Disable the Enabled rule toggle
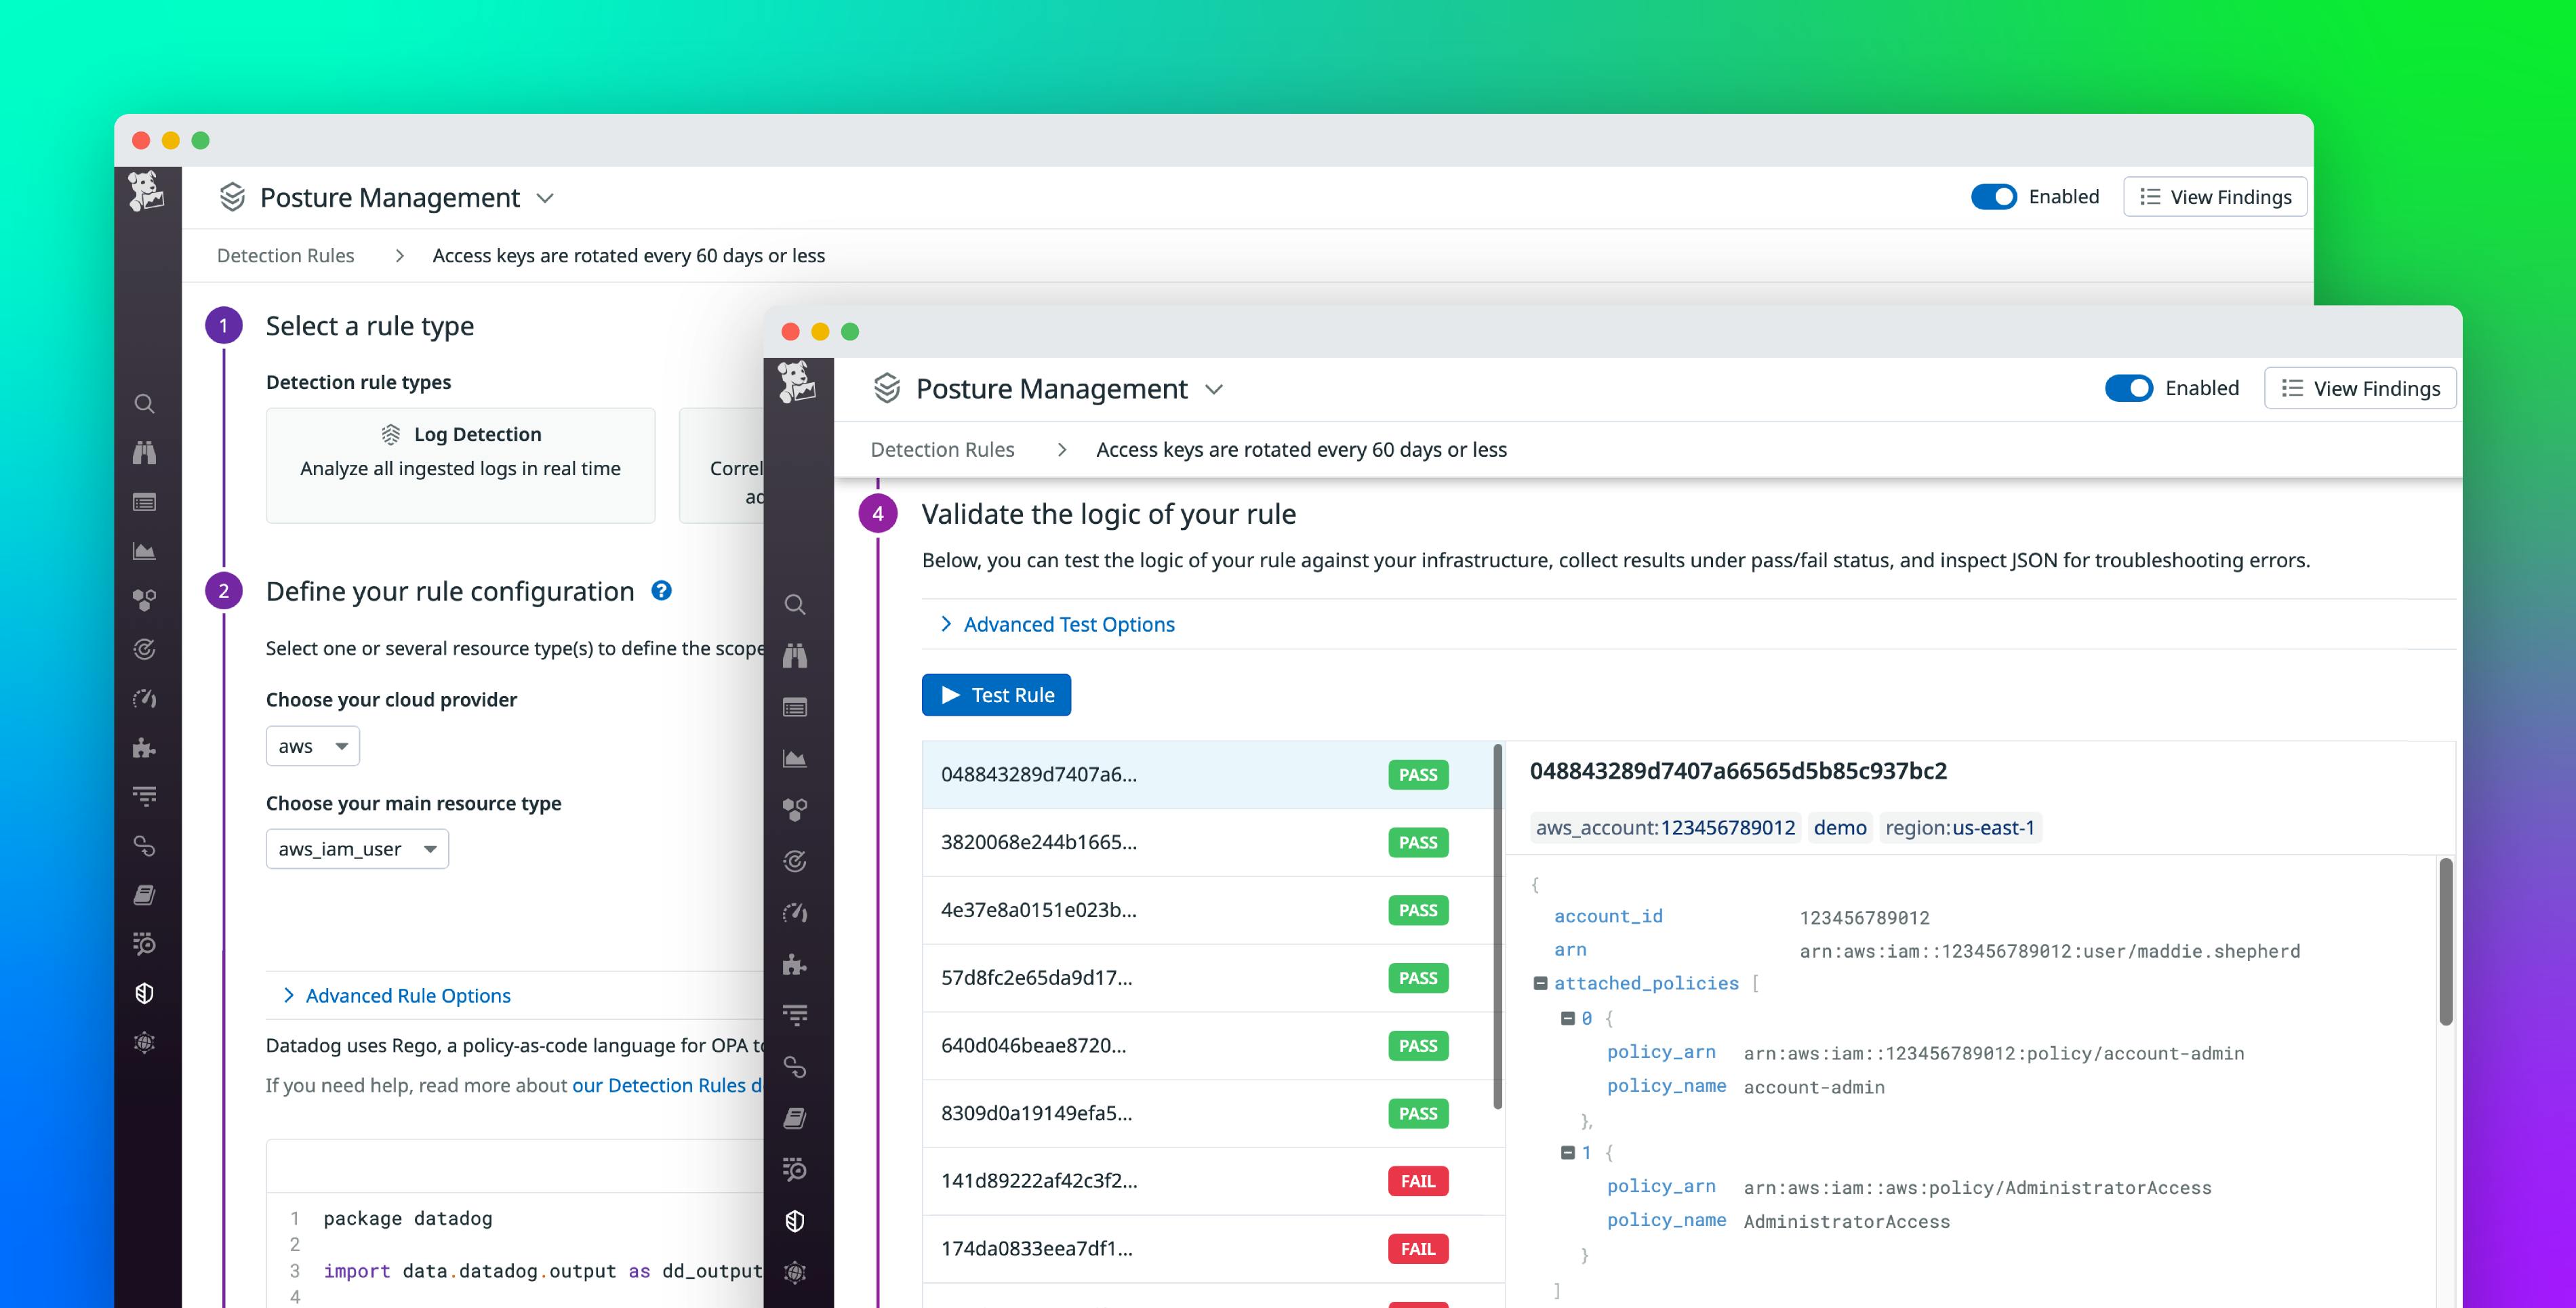2576x1308 pixels. pyautogui.click(x=2130, y=388)
